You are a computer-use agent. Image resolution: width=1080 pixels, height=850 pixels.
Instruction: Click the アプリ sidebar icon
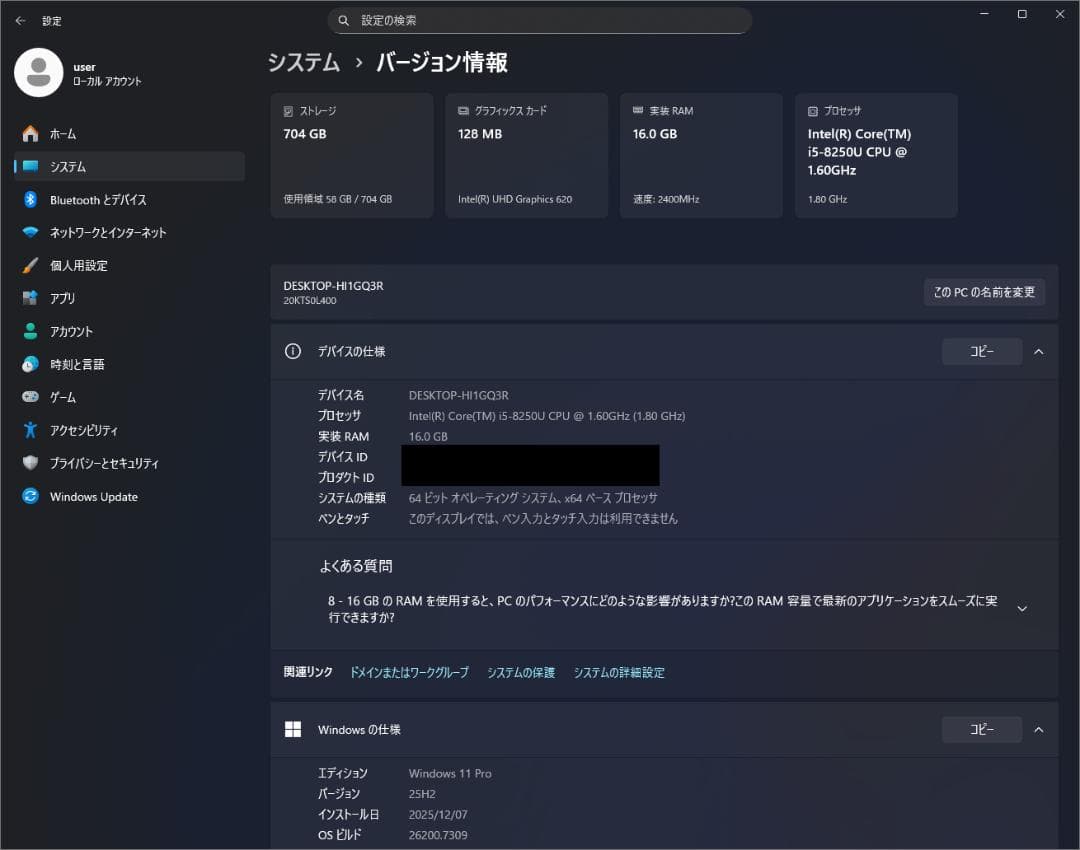pyautogui.click(x=70, y=298)
